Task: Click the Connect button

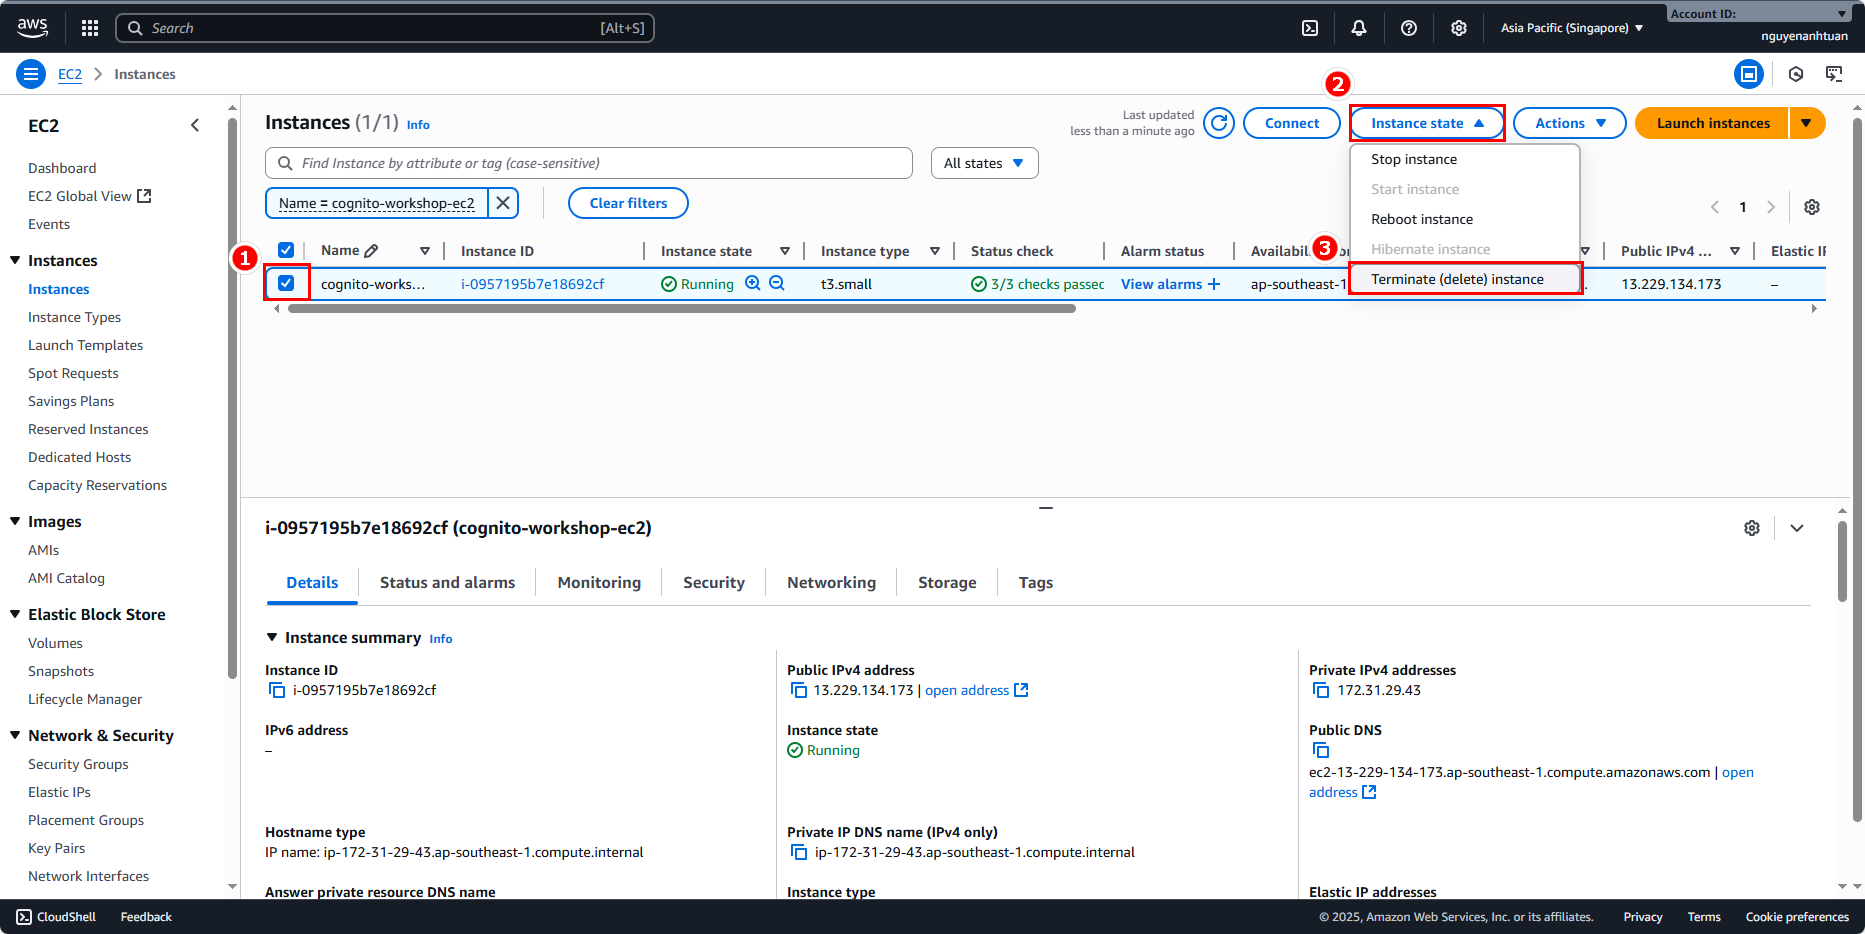Action: pyautogui.click(x=1291, y=123)
